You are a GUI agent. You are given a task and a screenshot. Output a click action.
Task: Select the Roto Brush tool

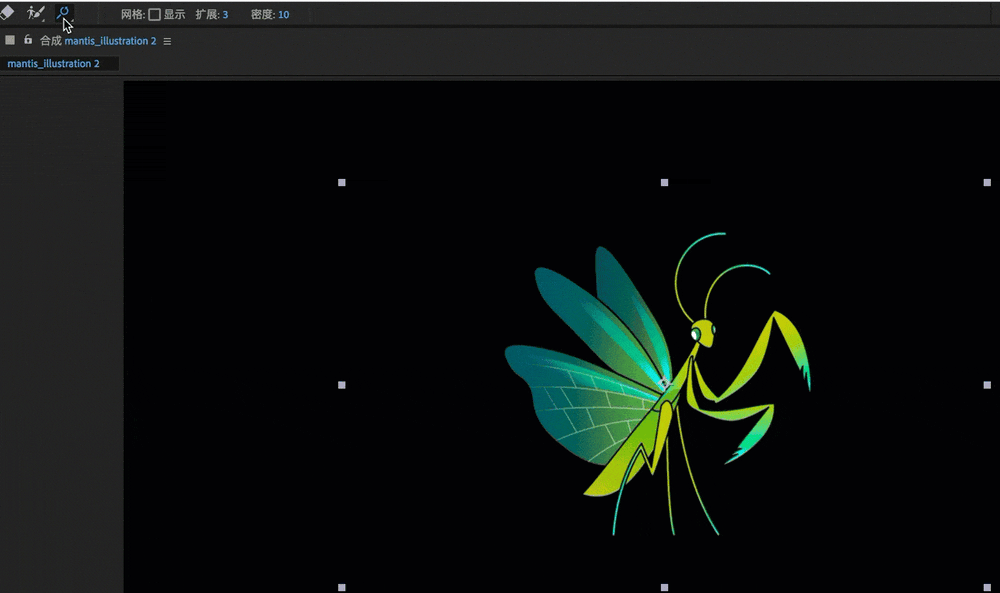point(35,13)
